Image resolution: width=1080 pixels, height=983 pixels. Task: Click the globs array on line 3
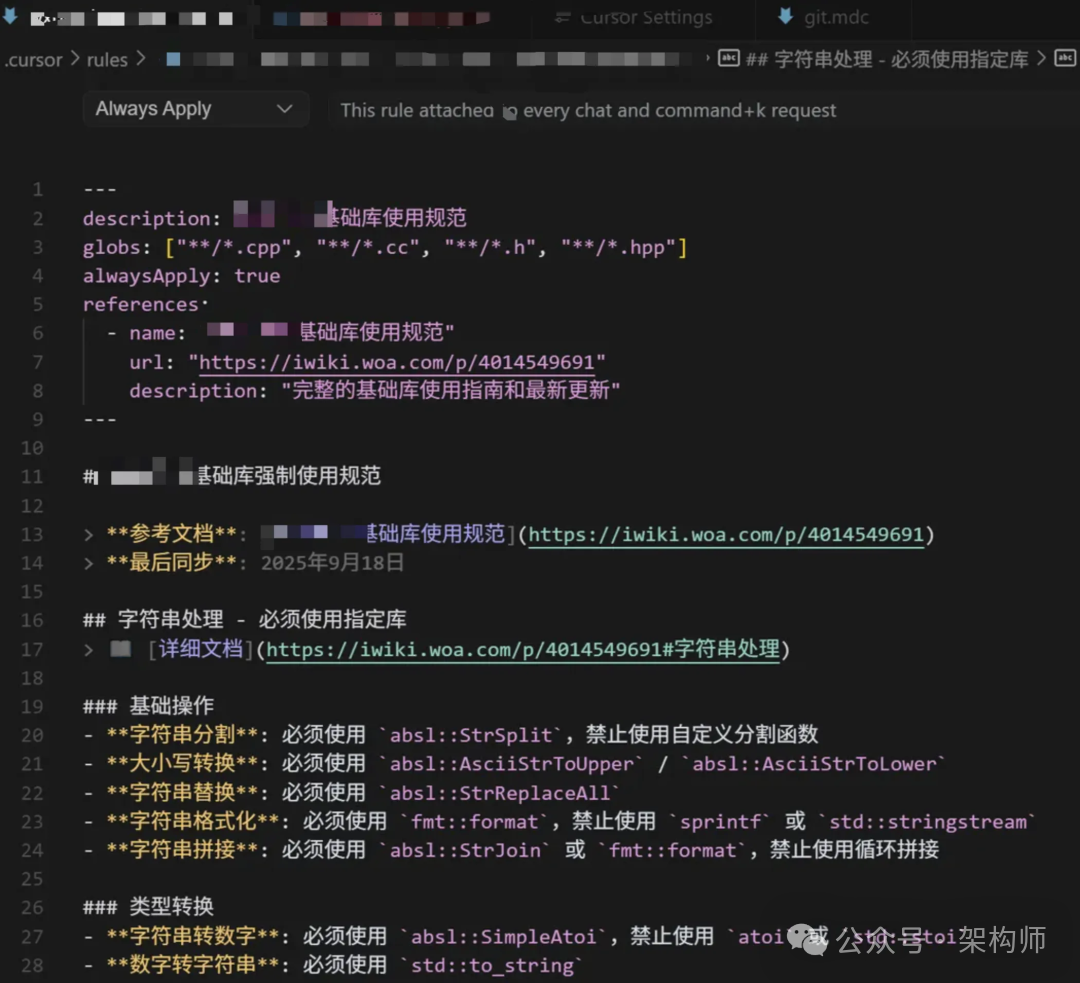426,247
